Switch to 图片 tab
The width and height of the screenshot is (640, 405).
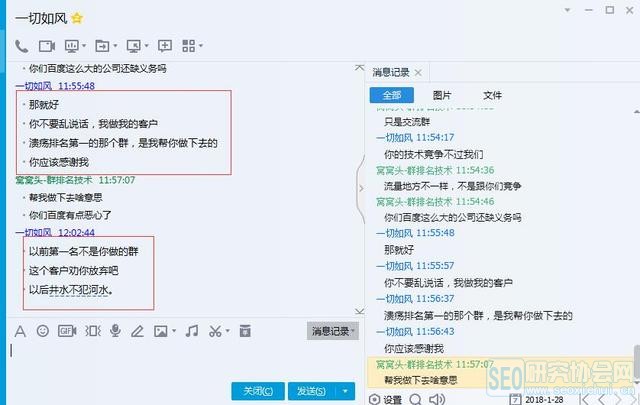pos(442,95)
